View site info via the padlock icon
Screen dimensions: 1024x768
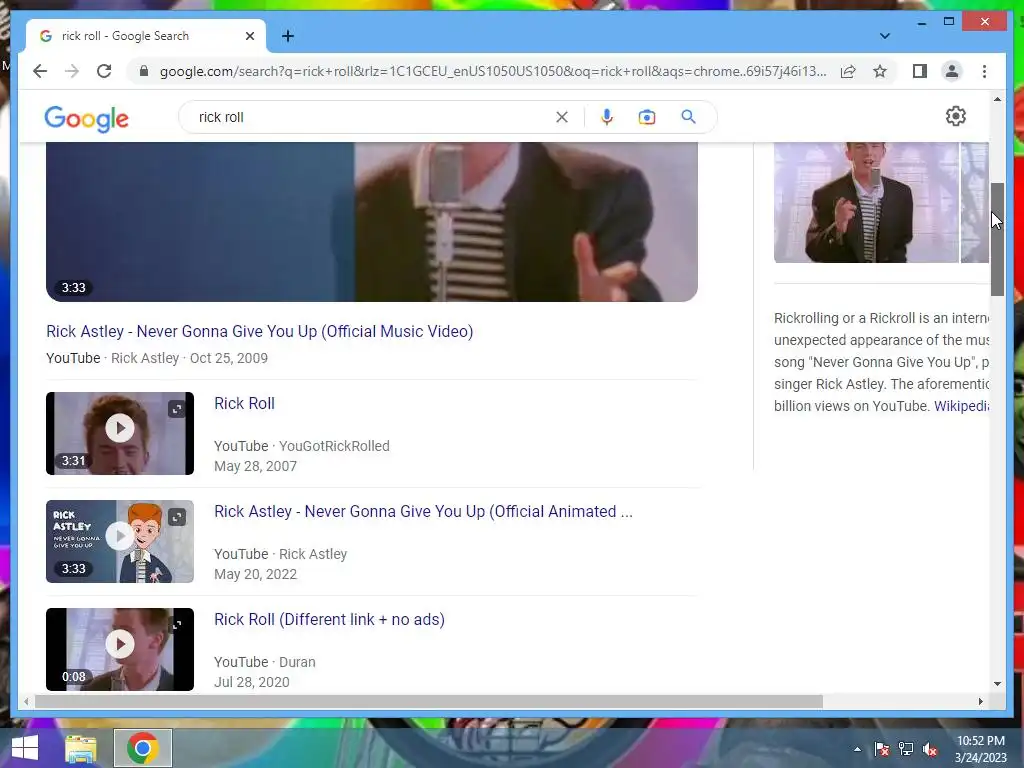[x=144, y=71]
